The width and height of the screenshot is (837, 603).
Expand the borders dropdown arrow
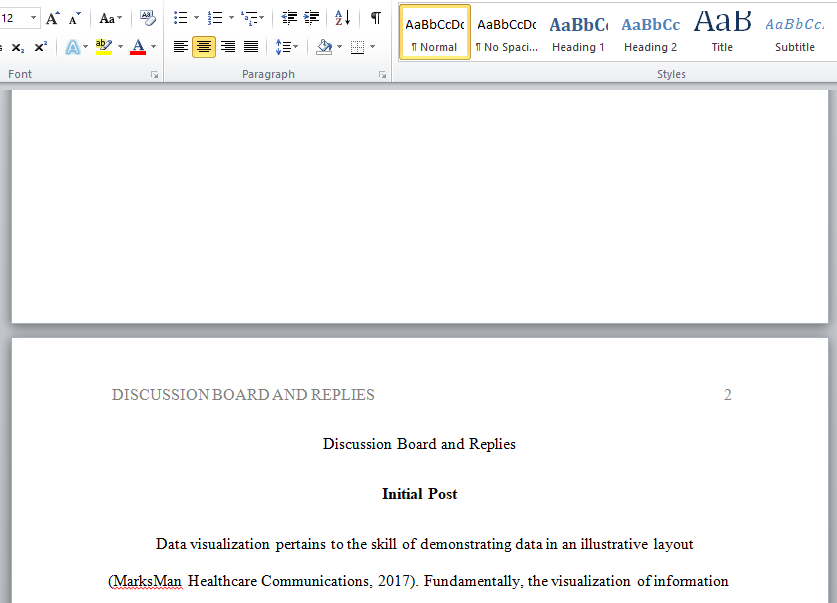coord(372,47)
